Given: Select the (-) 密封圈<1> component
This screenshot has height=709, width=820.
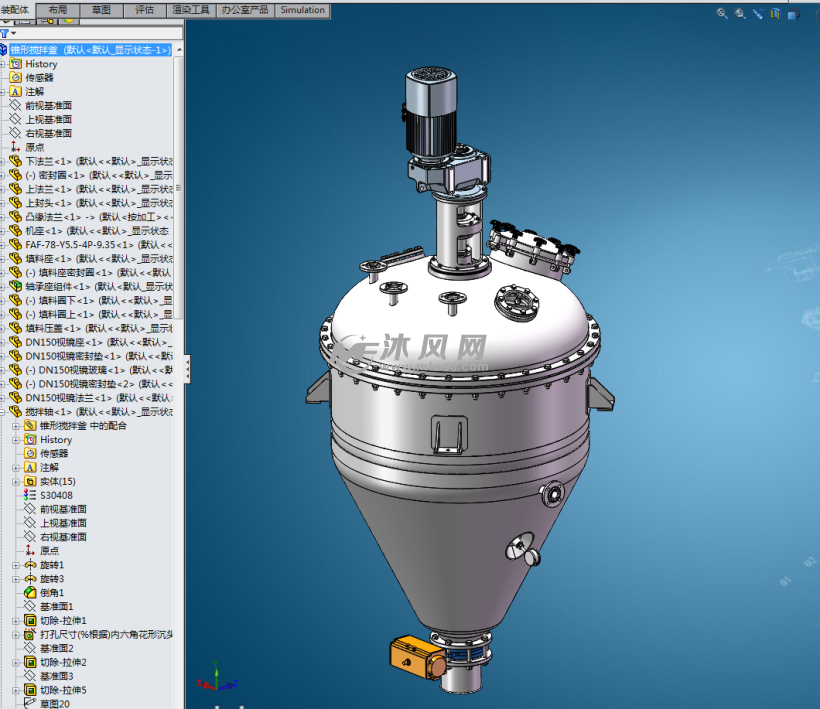Looking at the screenshot, I should click(x=99, y=175).
